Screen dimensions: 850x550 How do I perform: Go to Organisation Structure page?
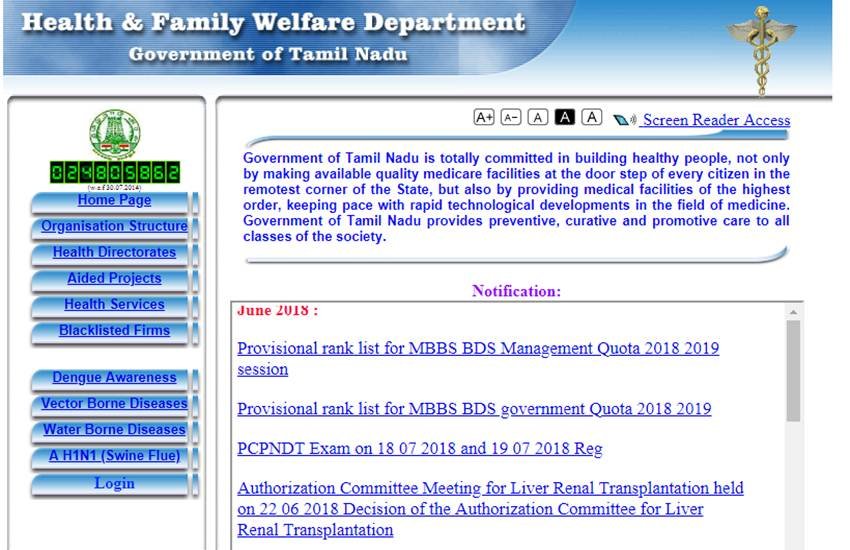pos(114,227)
